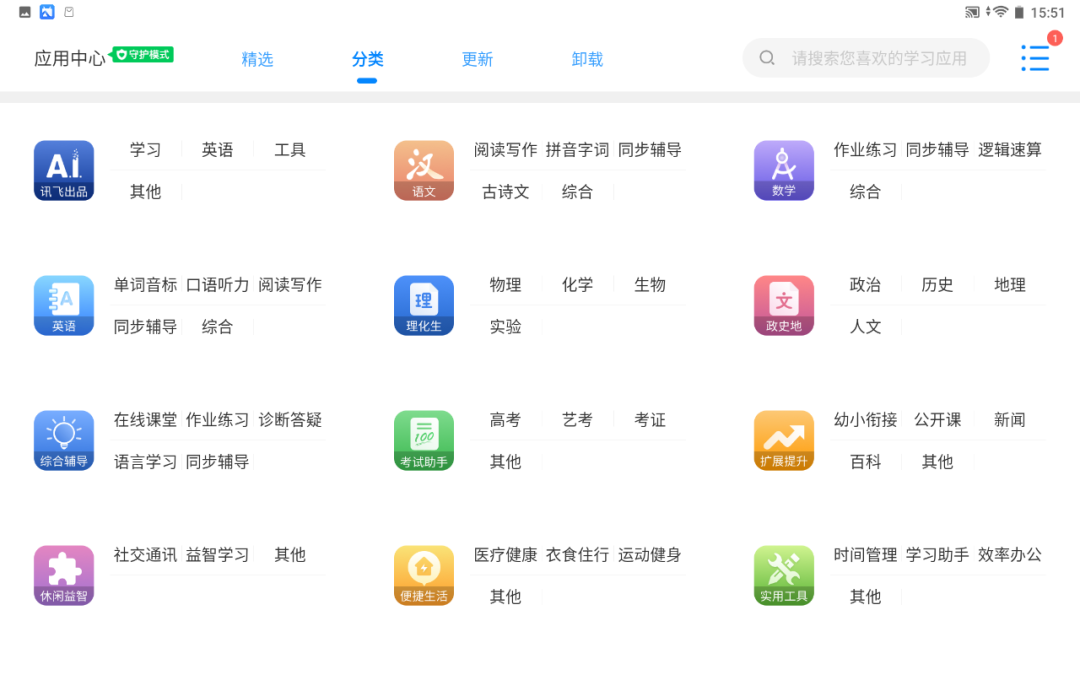Select the 分类 tab

click(368, 59)
